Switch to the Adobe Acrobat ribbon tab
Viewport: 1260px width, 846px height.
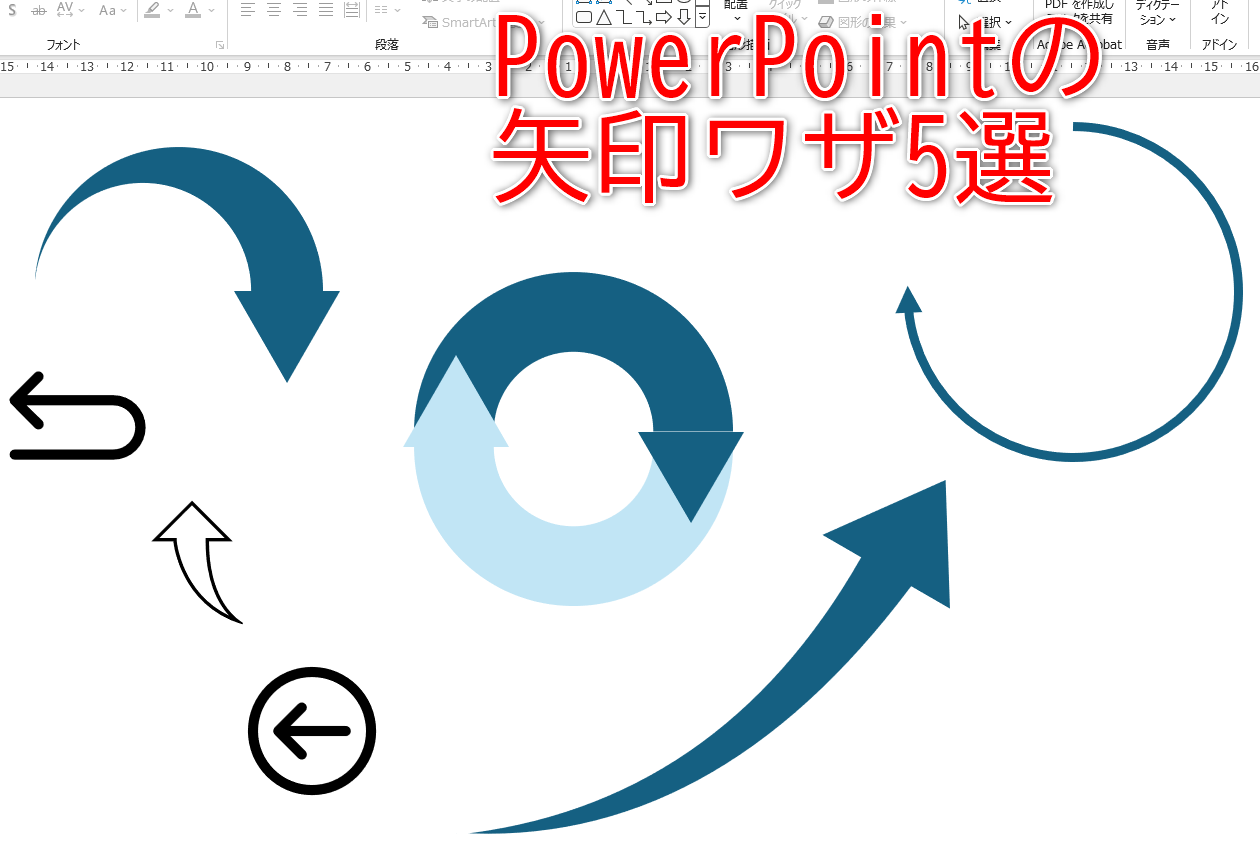1082,44
